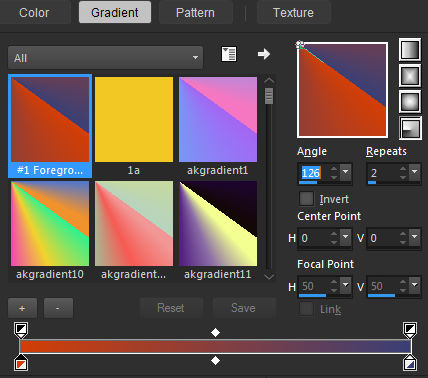Viewport: 428px width, 378px height.
Task: Click the Repeats input field showing 2
Action: 383,173
